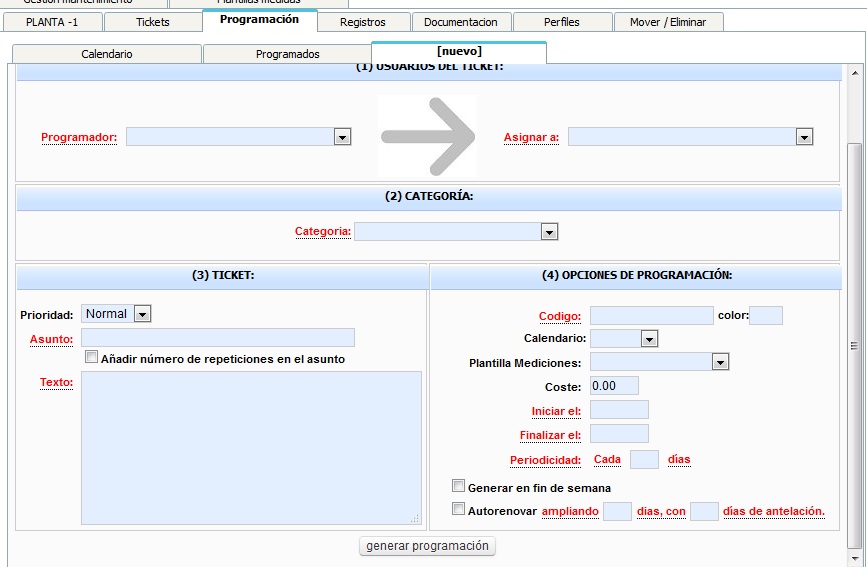The width and height of the screenshot is (867, 567).
Task: Click the Codigo label
Action: [x=560, y=316]
